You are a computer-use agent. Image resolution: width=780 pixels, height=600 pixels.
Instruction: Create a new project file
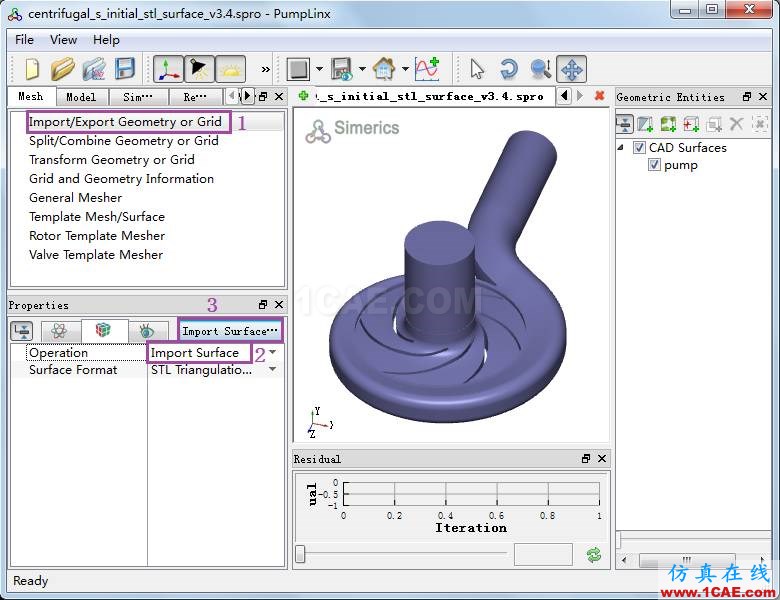click(x=32, y=69)
